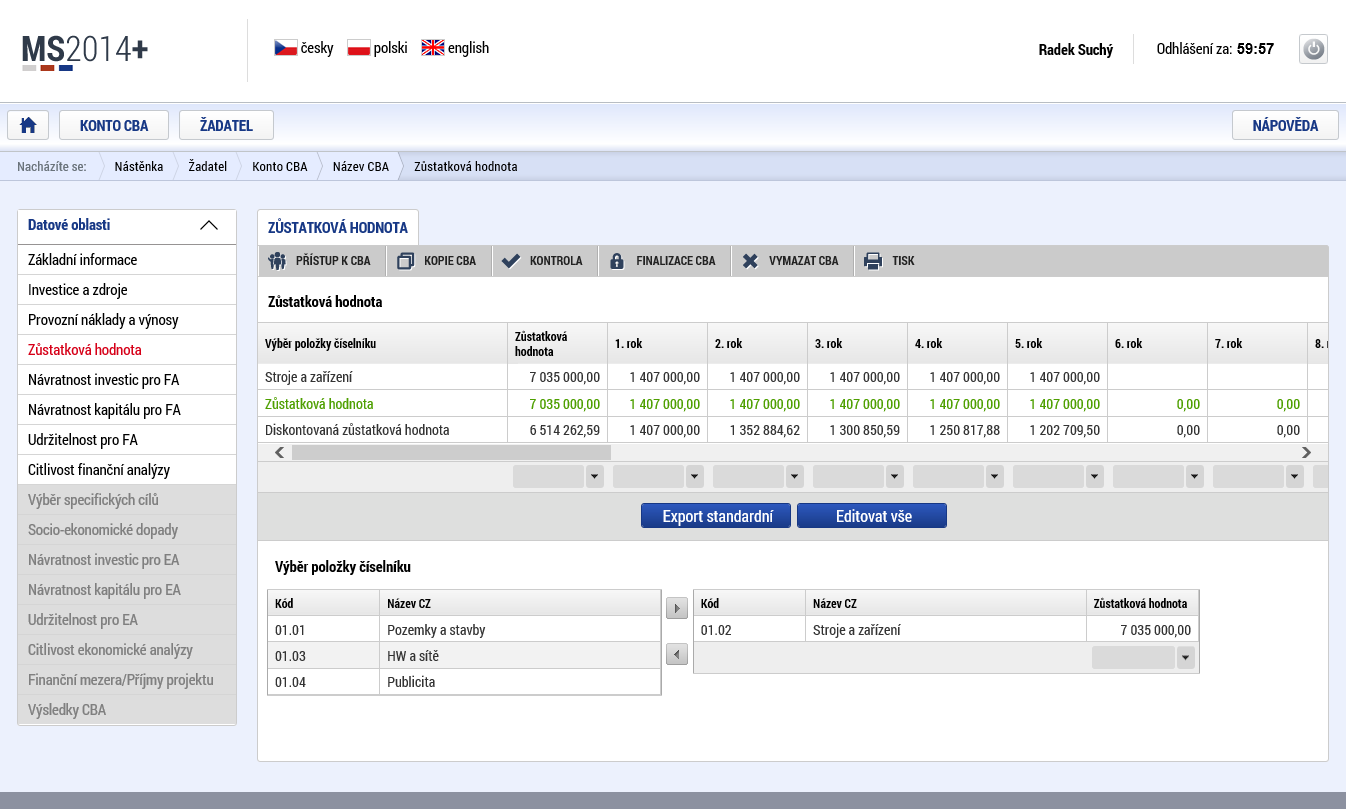Select the English flag language
Viewport: 1346px width, 809px height.
pos(433,48)
